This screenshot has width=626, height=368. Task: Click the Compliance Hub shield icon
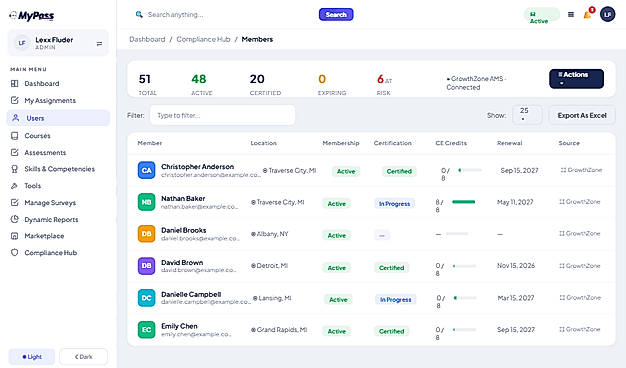[x=14, y=253]
